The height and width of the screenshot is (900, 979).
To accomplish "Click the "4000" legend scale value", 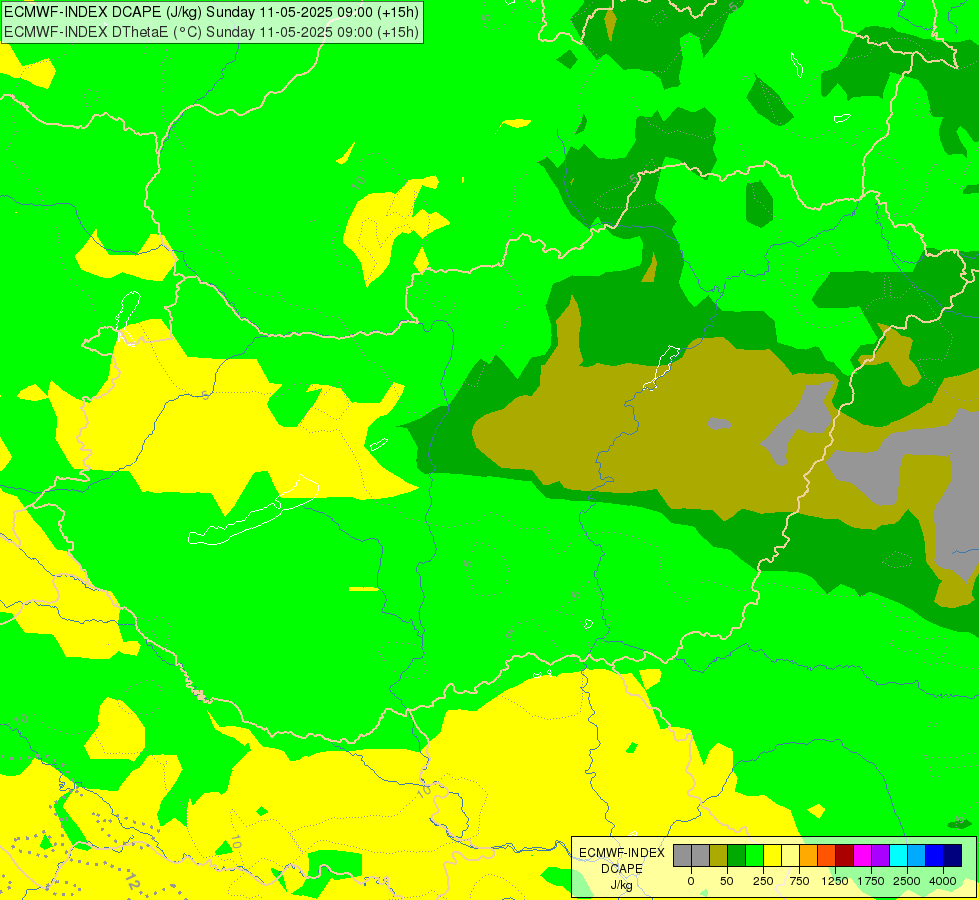I will click(943, 881).
